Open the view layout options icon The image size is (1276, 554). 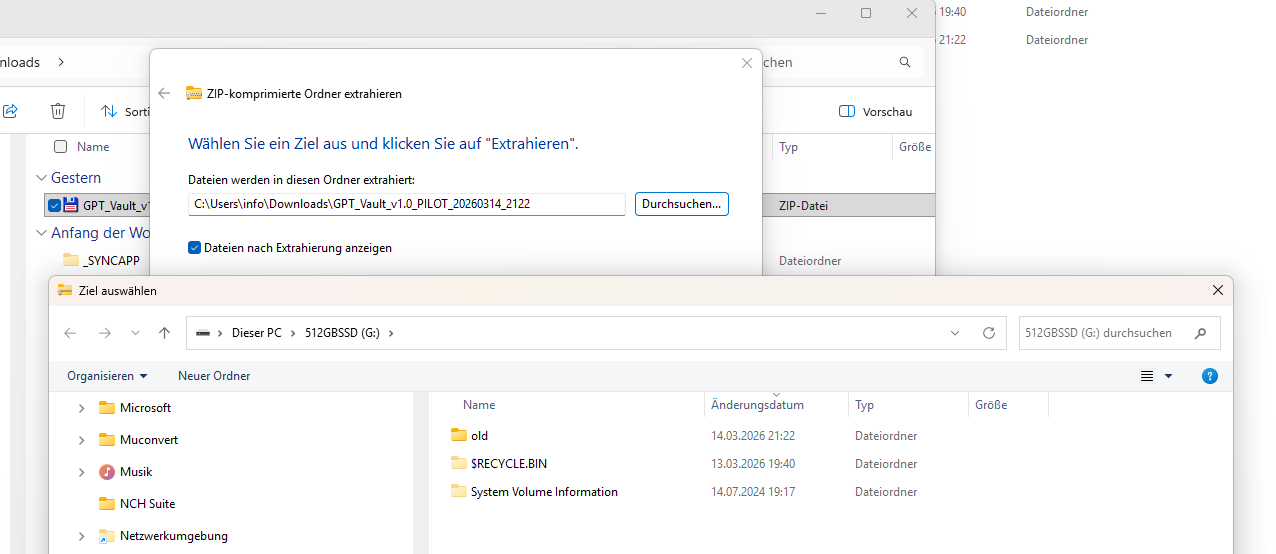(1148, 376)
